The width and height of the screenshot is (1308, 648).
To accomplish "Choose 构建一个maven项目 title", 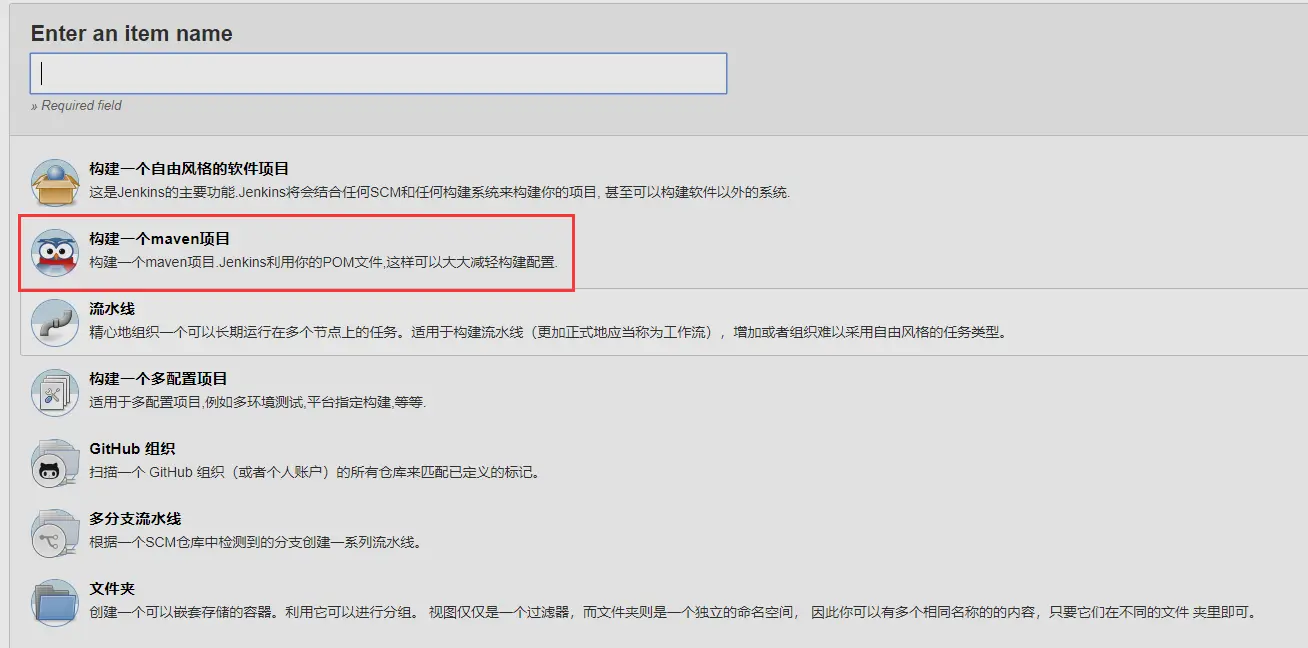I will pos(160,239).
